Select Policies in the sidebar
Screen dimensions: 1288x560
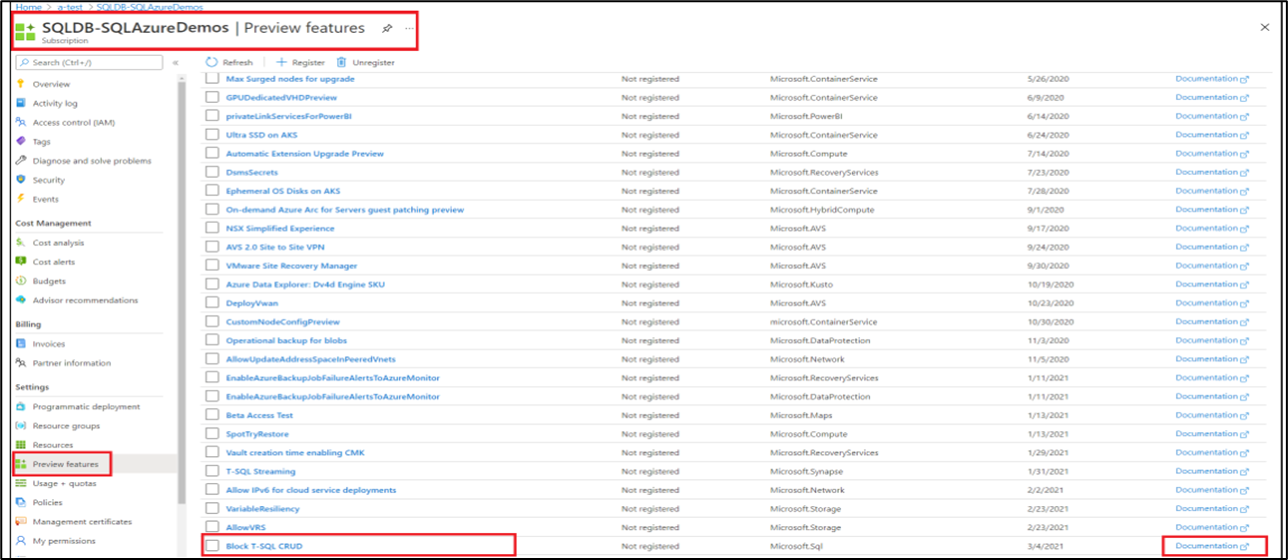click(x=47, y=502)
